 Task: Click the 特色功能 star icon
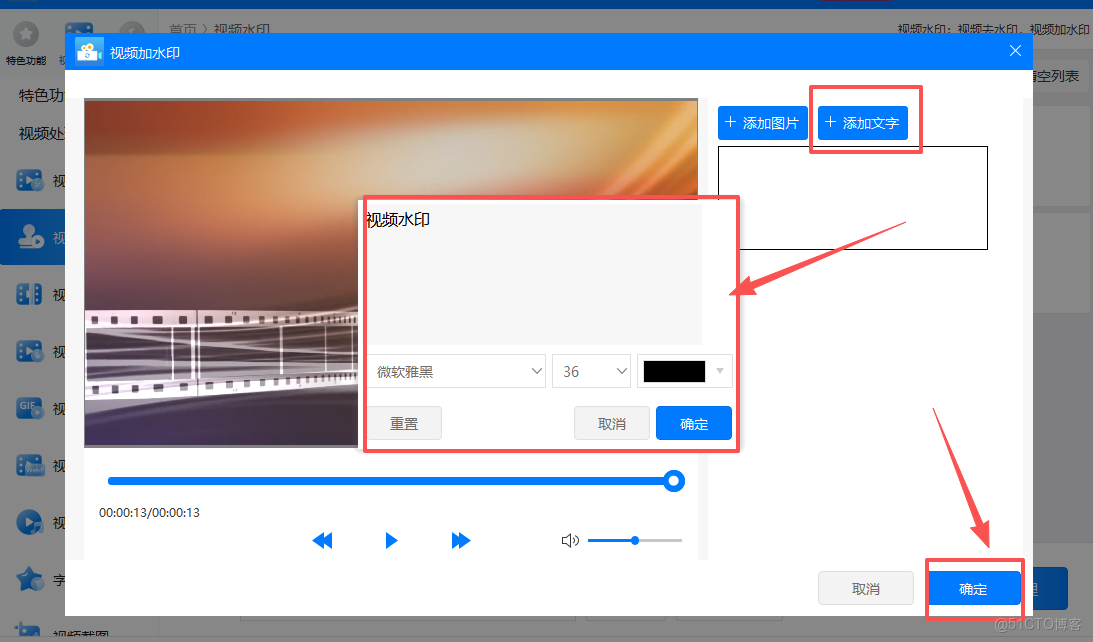[x=26, y=33]
